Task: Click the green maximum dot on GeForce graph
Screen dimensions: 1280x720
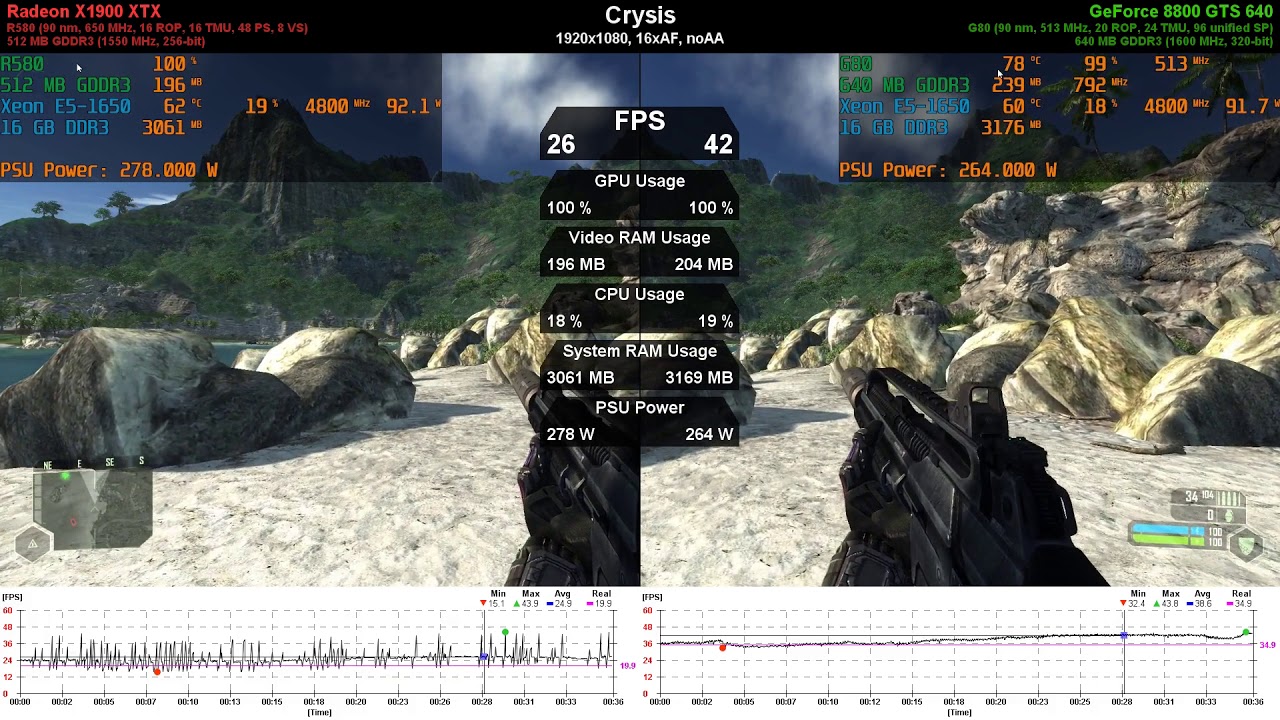Action: 1245,633
